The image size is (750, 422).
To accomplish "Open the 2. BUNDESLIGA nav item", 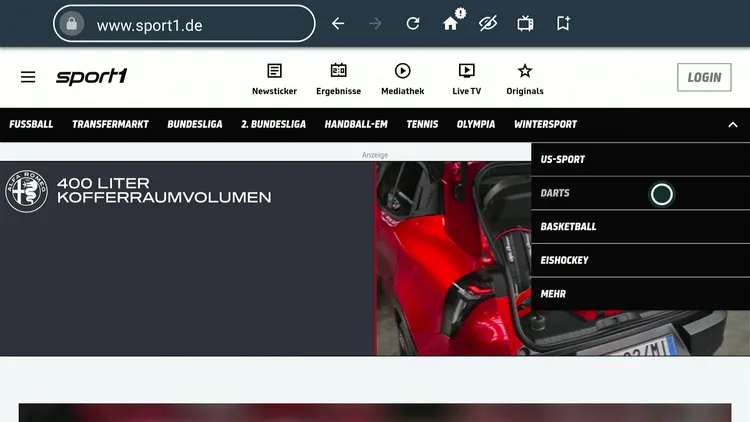I will coord(273,124).
